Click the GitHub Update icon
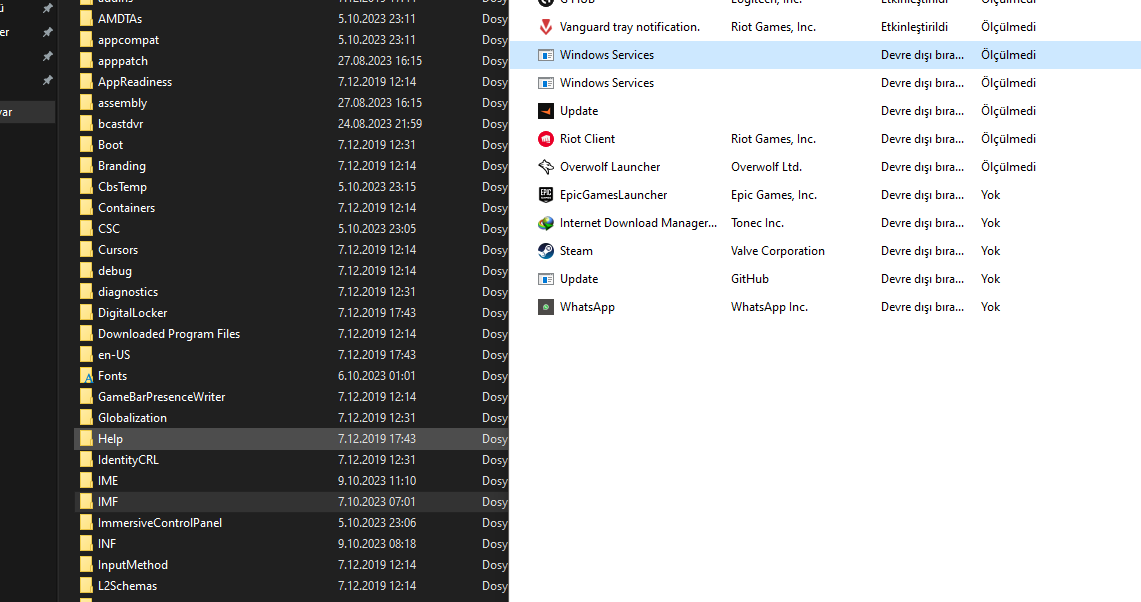The height and width of the screenshot is (602, 1141). coord(546,279)
